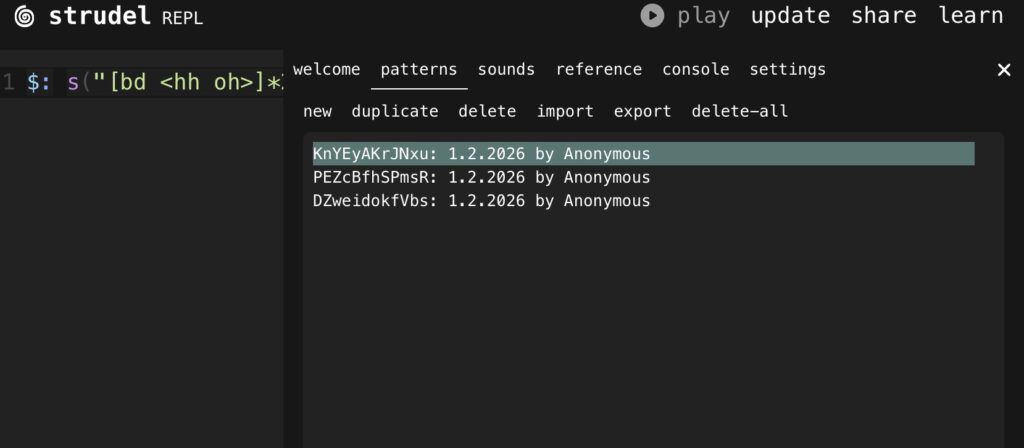
Task: Select the patterns tab
Action: coord(419,70)
